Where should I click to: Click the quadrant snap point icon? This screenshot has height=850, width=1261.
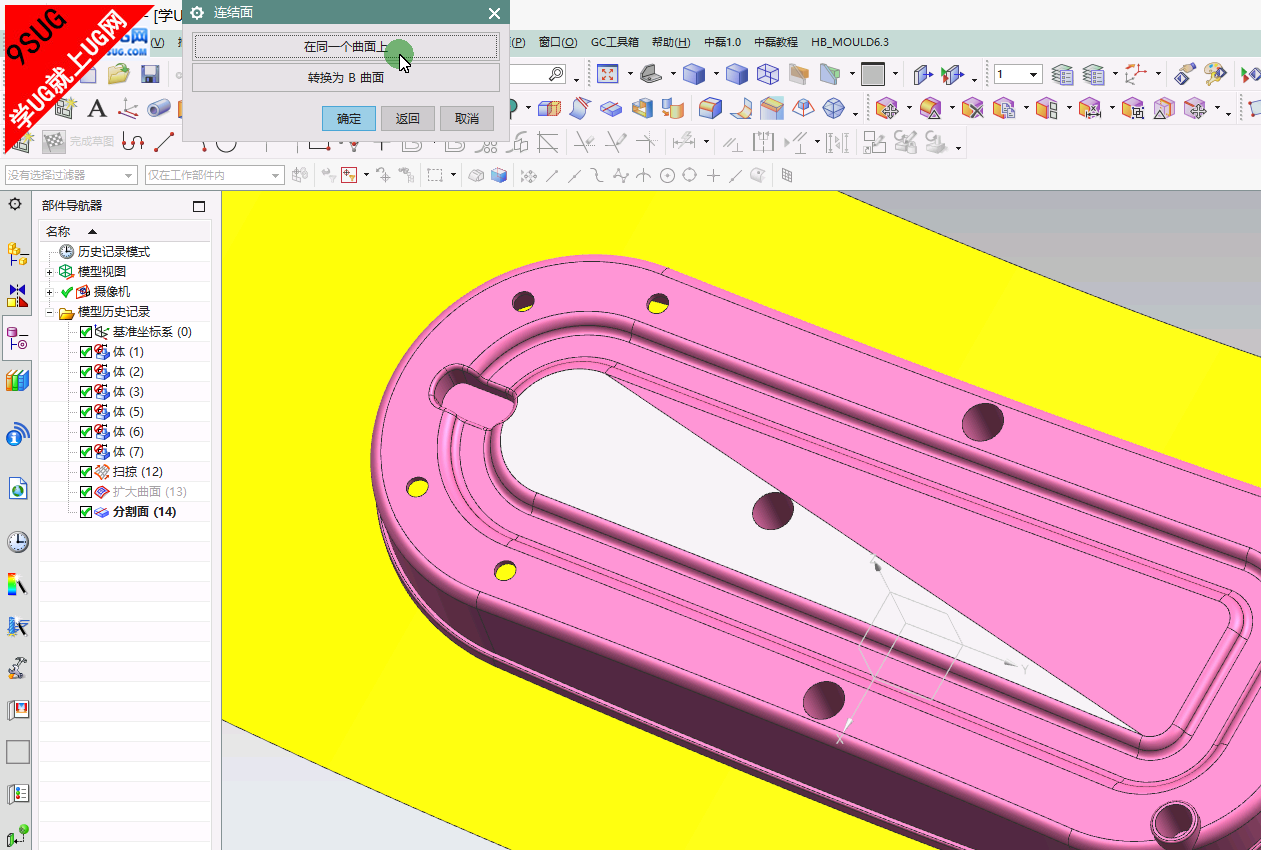pos(689,176)
